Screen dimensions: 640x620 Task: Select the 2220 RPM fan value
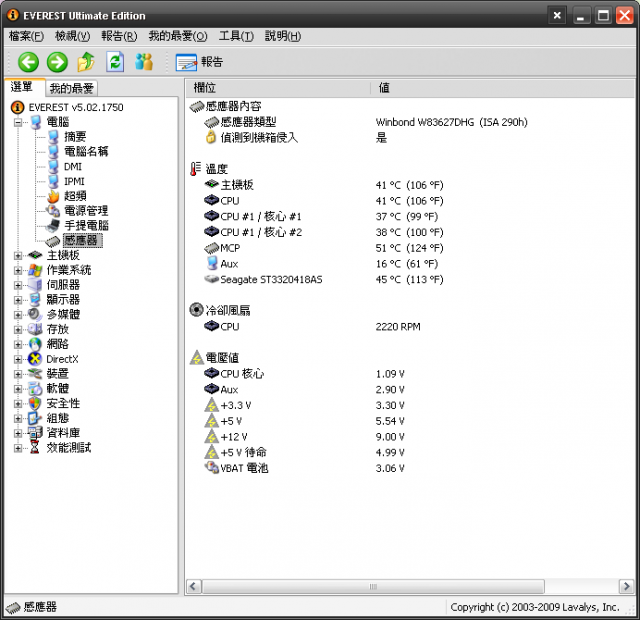pyautogui.click(x=398, y=327)
